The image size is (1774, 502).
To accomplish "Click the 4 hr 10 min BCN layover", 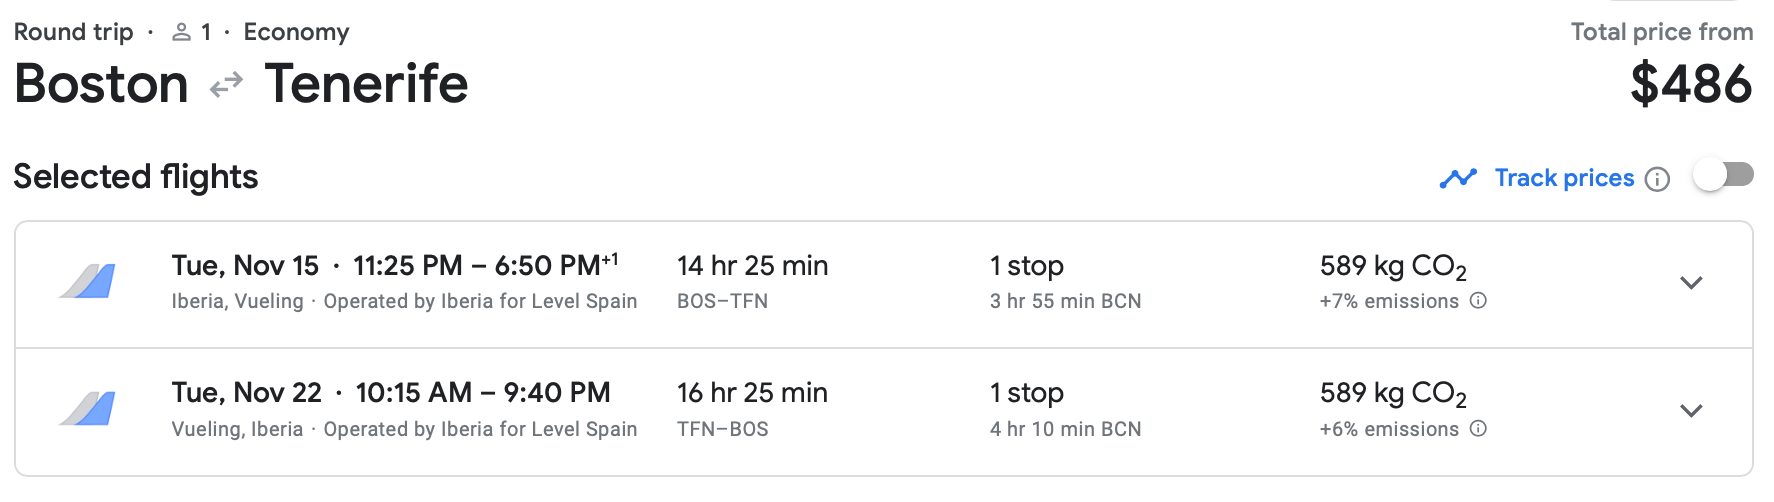I will 1064,429.
